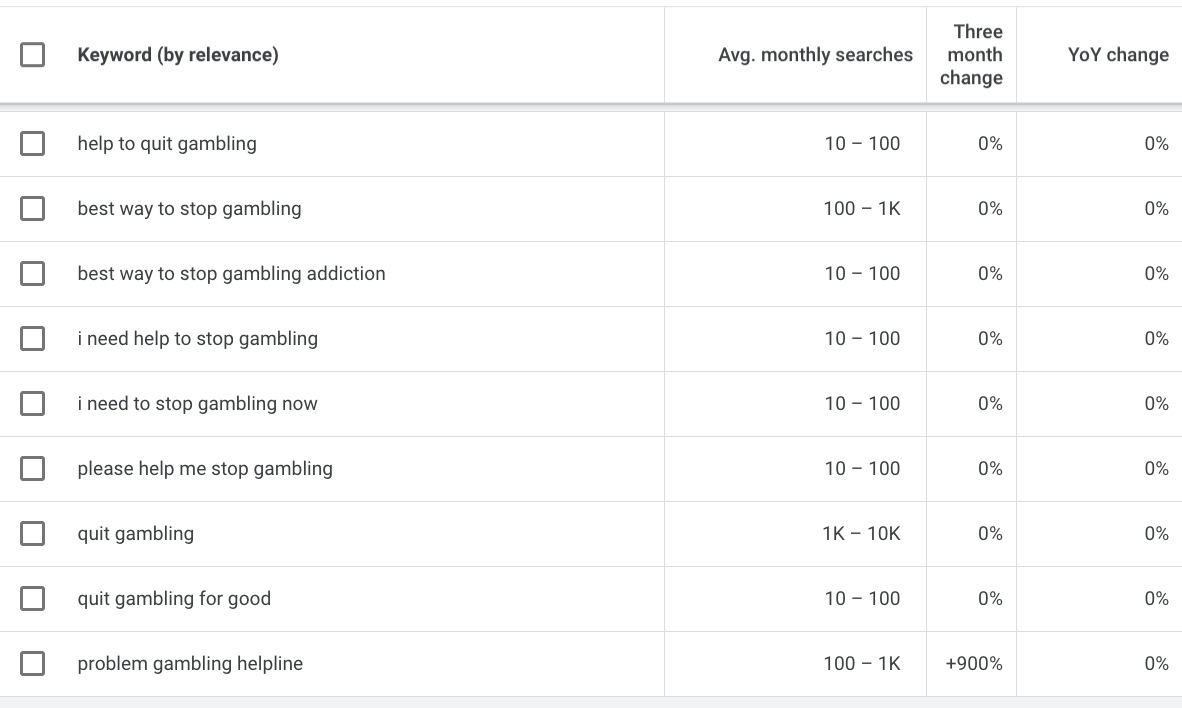
Task: Tick 'i need to stop gambling now' checkbox
Action: coord(33,404)
